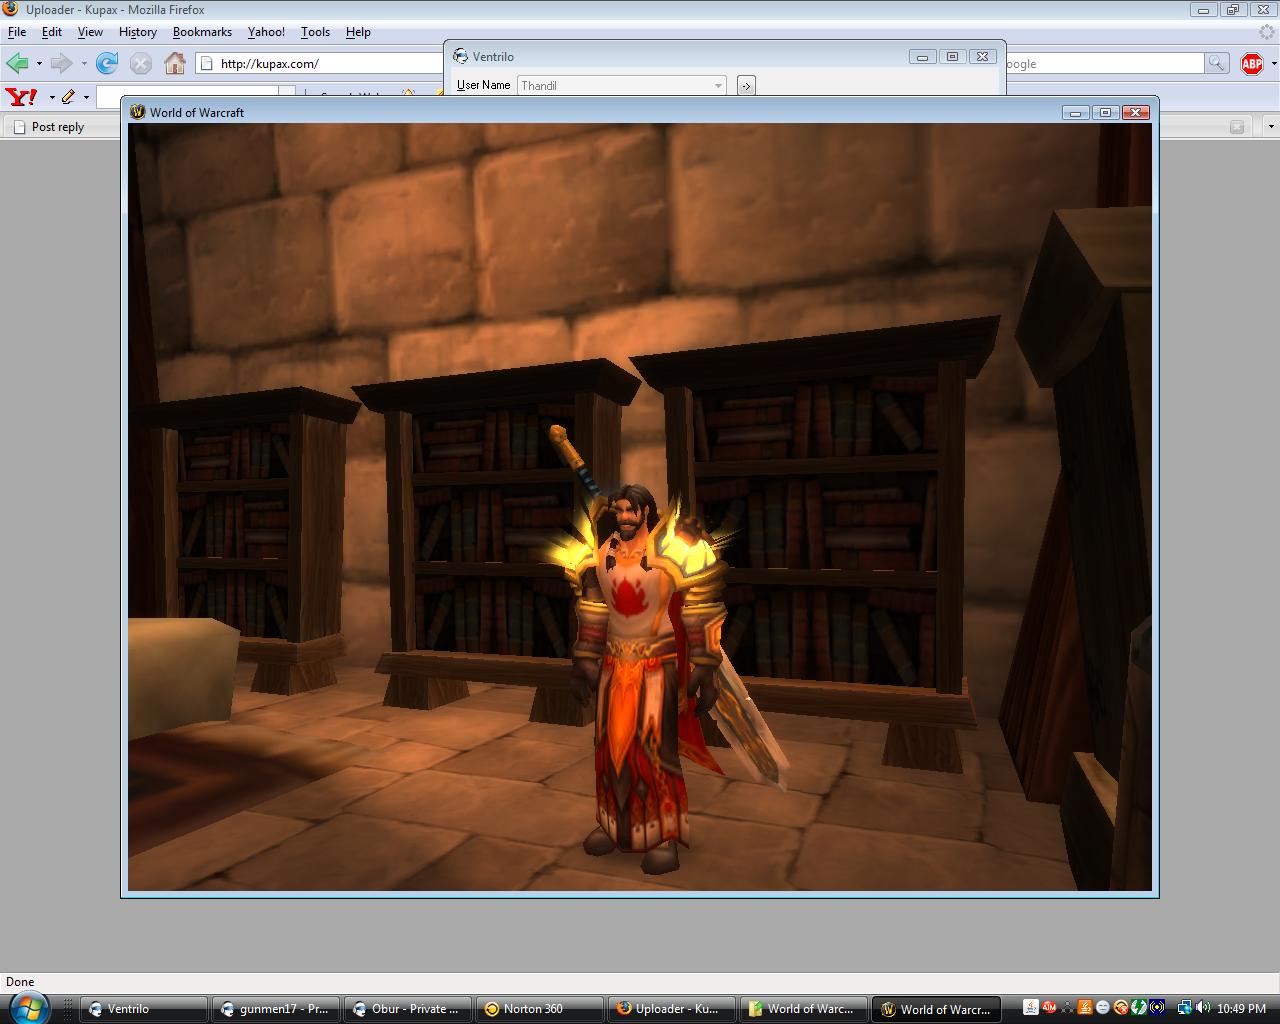Click the Yahoo! toolbar logo
Screen dimensions: 1280x1024
tap(22, 97)
